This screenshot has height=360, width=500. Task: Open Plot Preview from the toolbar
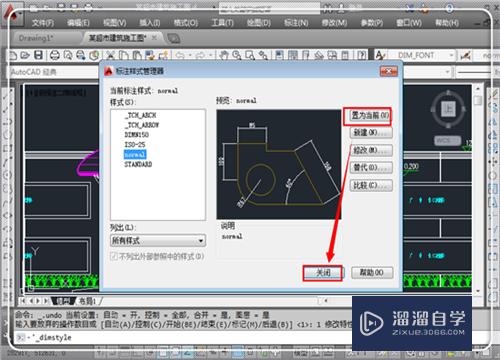pyautogui.click(x=68, y=55)
